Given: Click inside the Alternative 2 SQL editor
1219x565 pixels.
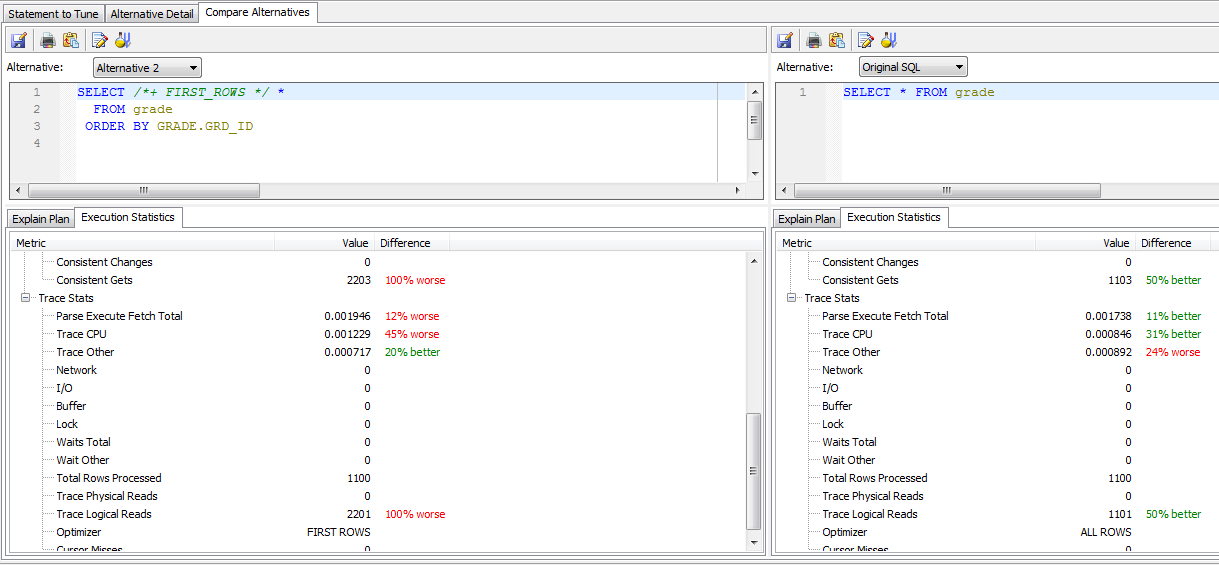Looking at the screenshot, I should click(400, 145).
